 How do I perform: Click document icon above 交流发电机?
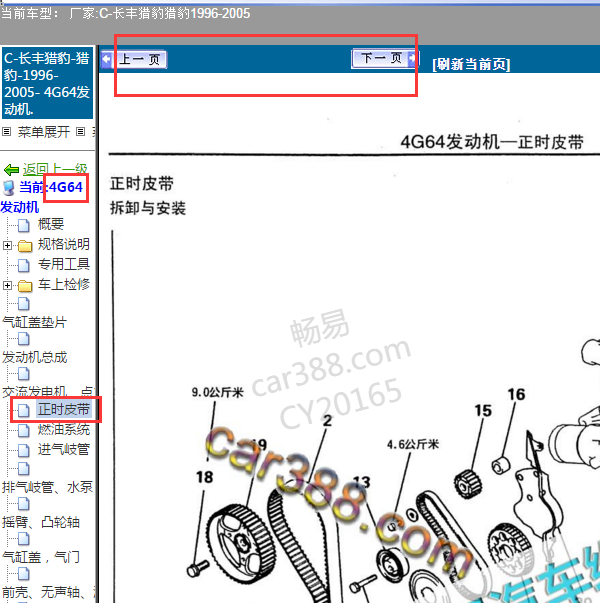(x=24, y=373)
